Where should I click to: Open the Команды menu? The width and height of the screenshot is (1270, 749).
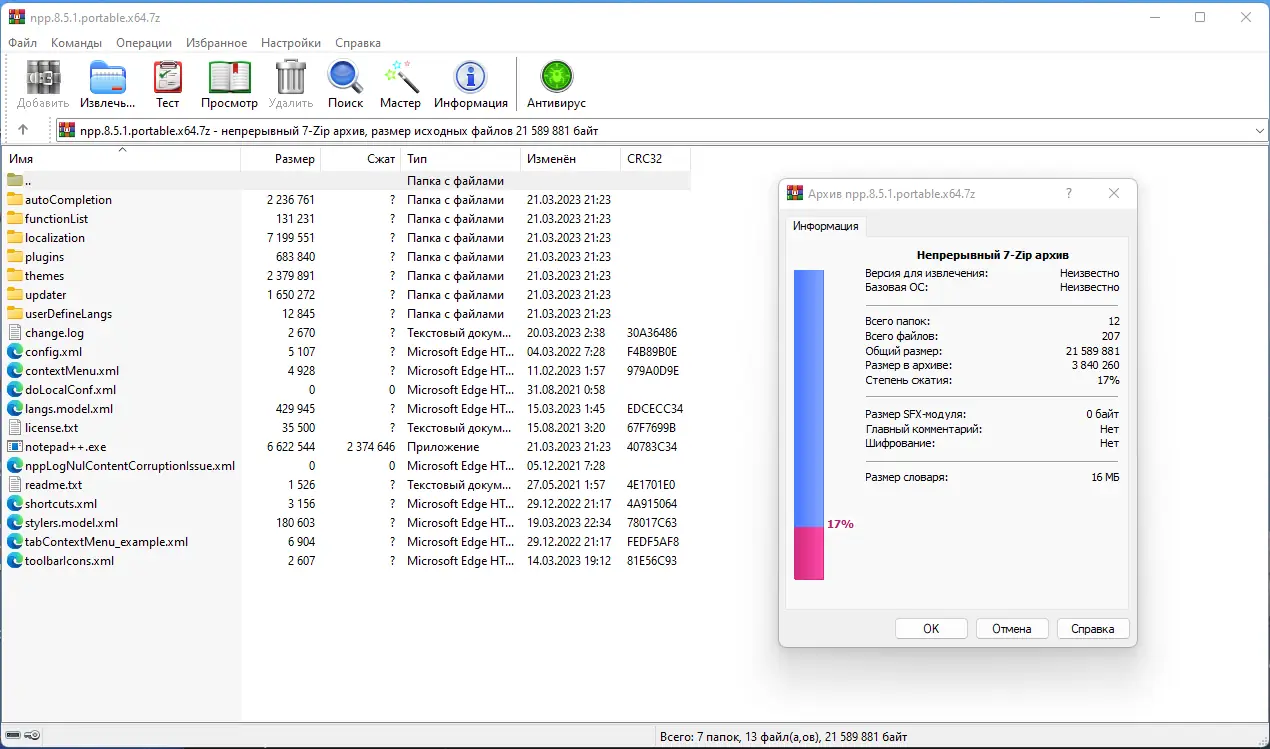point(76,43)
